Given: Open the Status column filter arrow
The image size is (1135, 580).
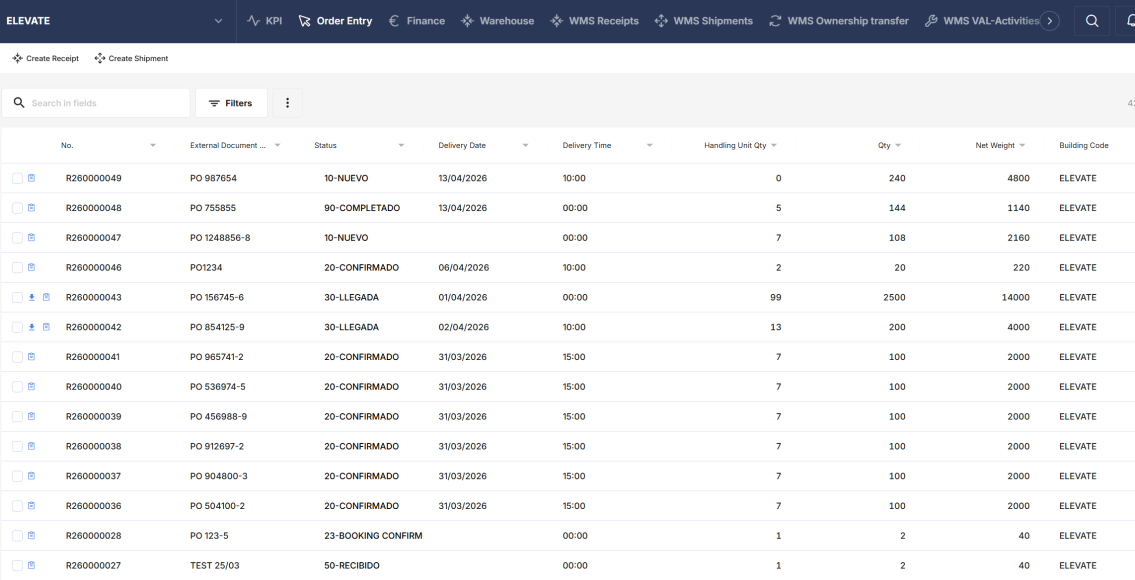Looking at the screenshot, I should (401, 145).
